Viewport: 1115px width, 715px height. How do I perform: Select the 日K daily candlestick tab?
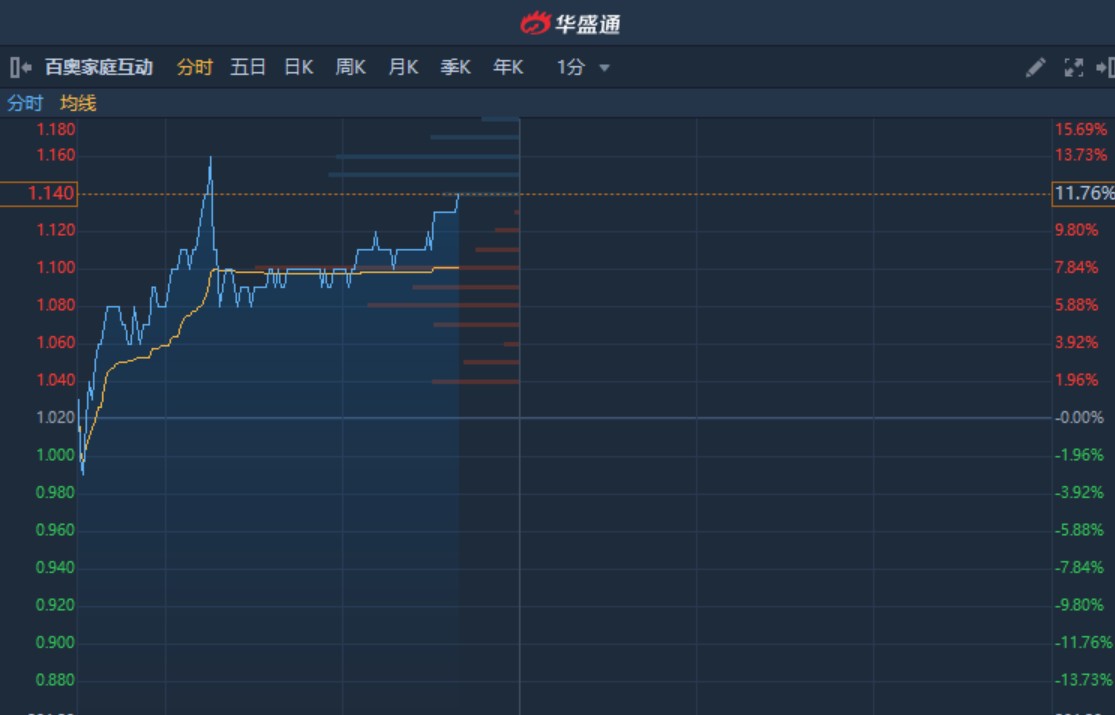300,67
